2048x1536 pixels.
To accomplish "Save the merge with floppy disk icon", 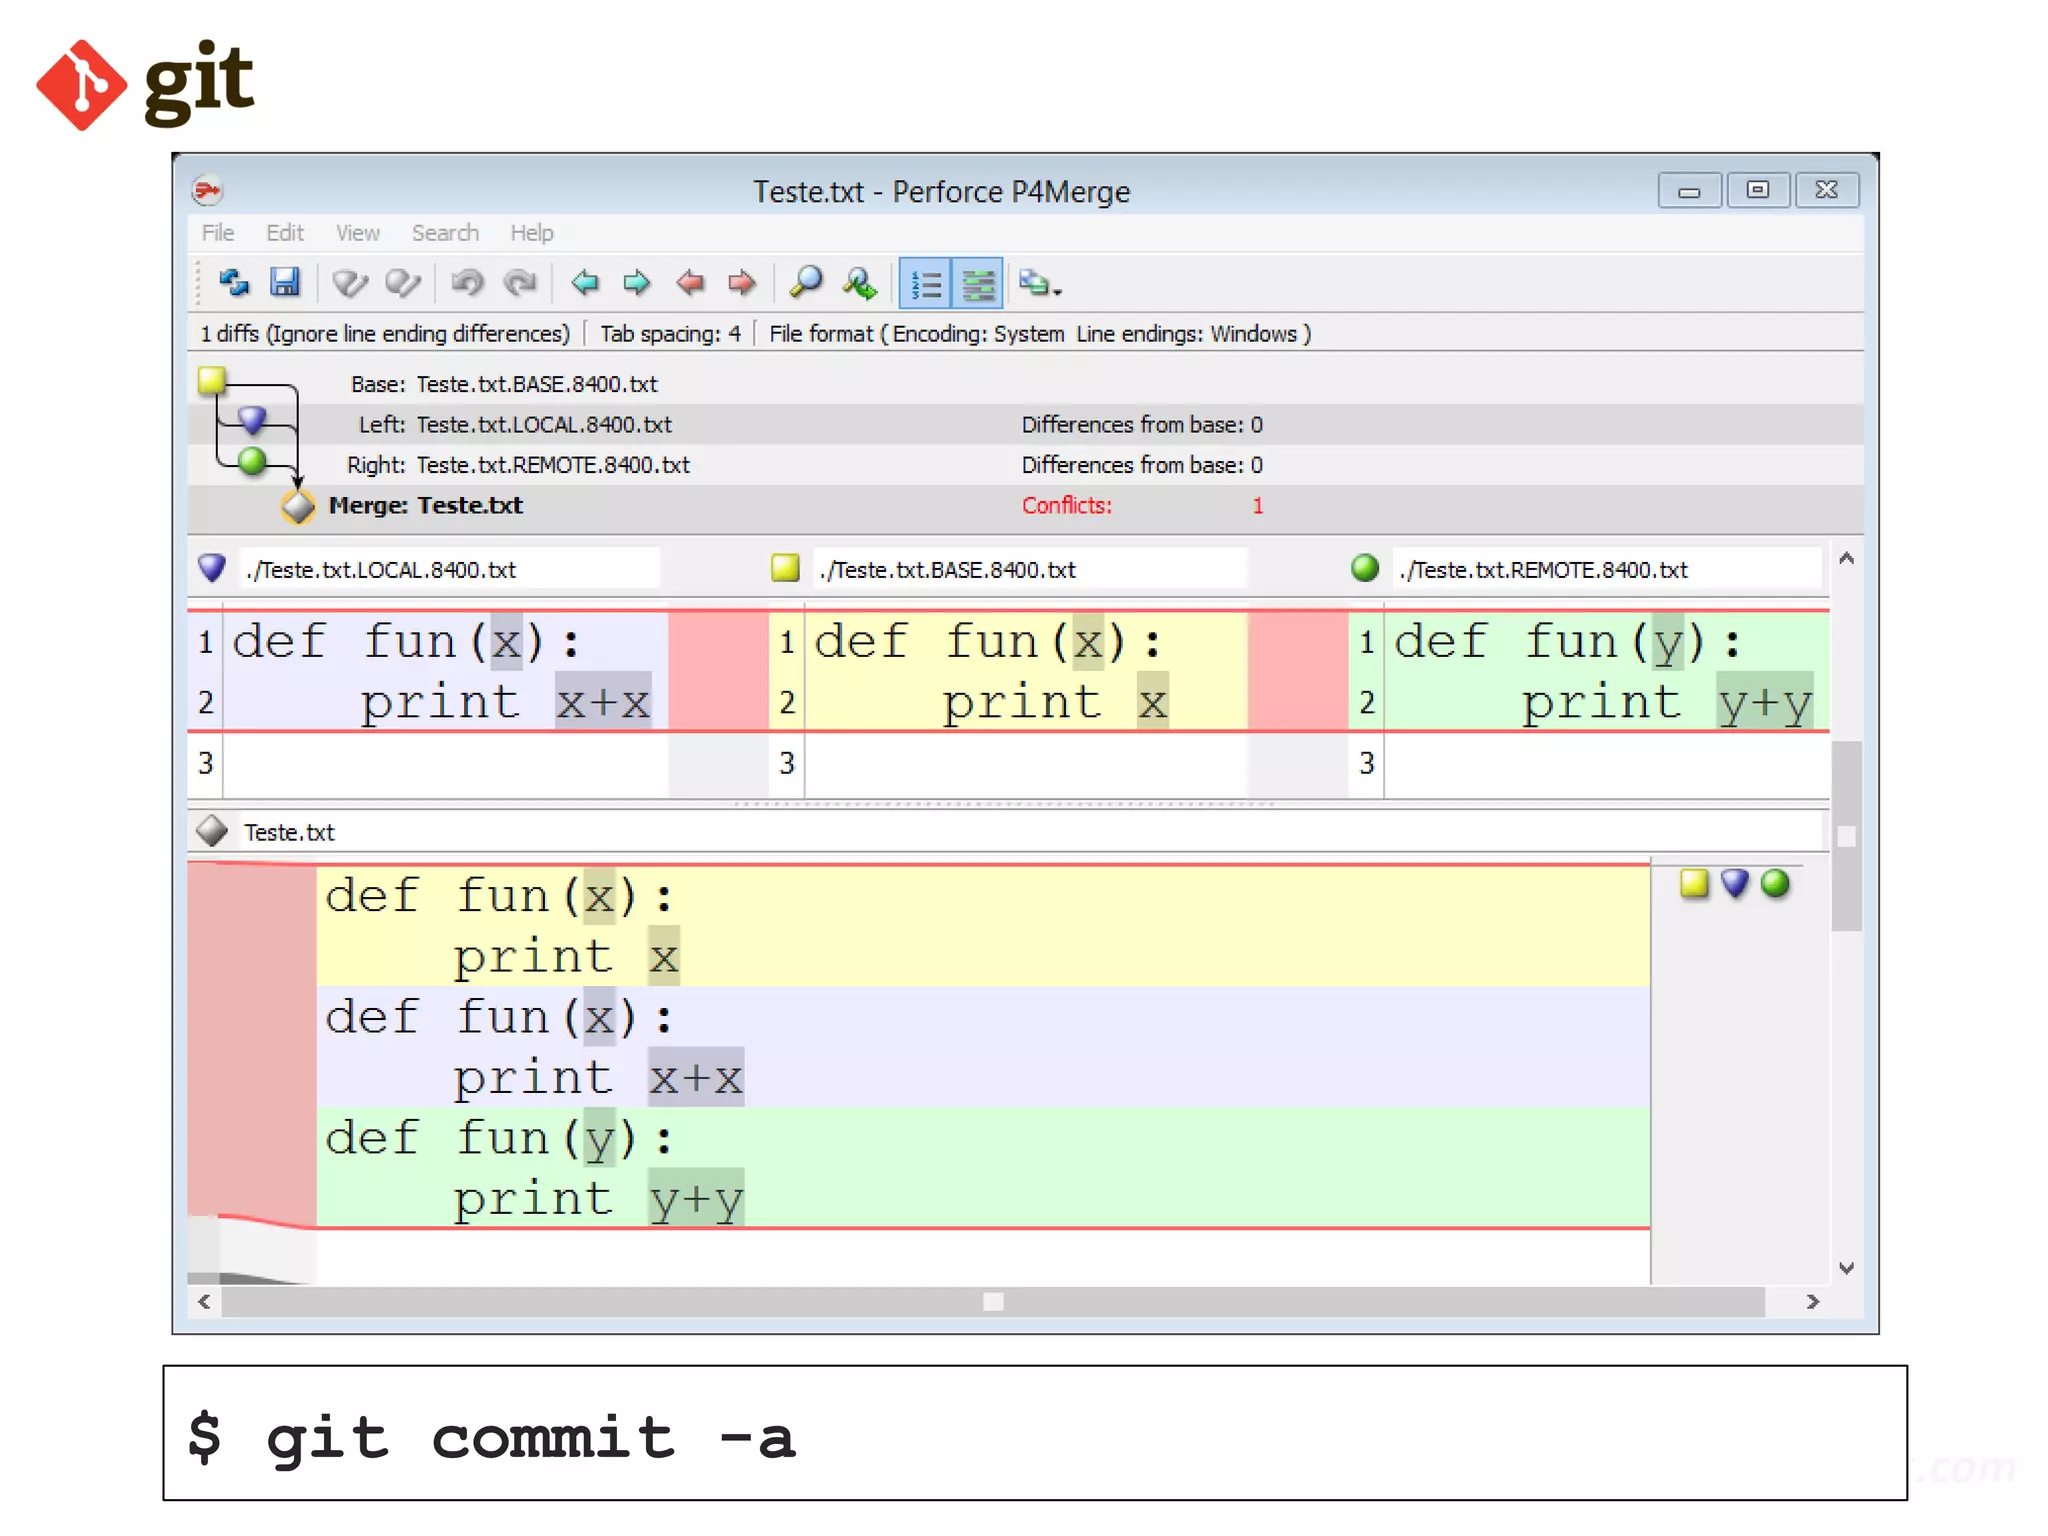I will click(285, 283).
